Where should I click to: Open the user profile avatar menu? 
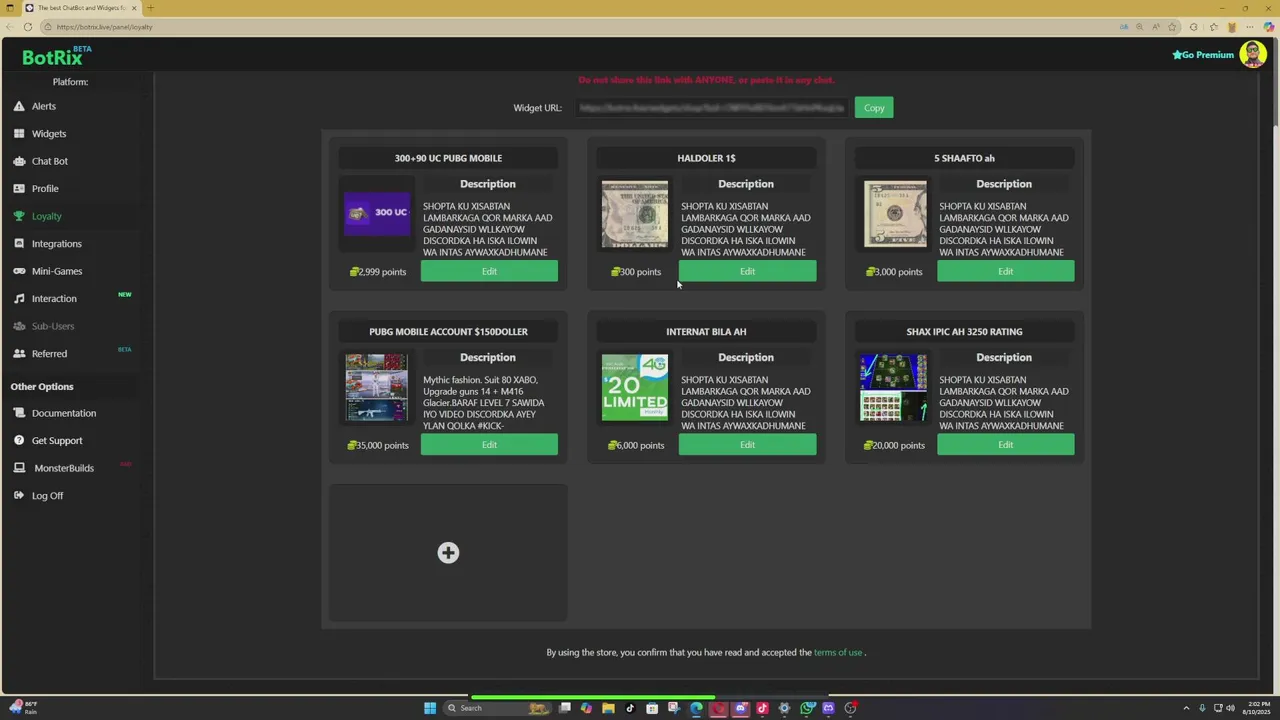1253,54
